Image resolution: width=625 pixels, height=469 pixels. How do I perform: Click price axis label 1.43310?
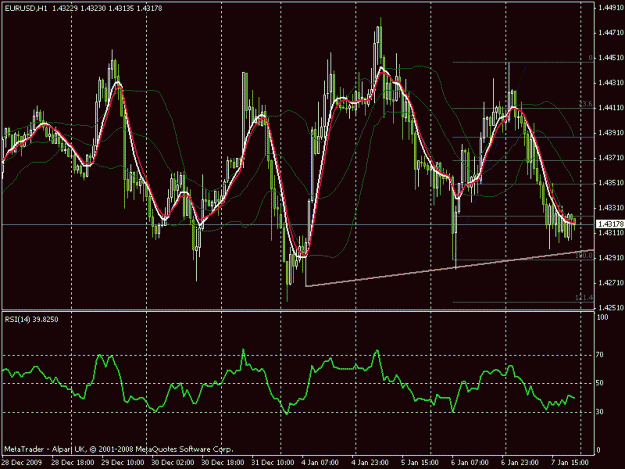coord(611,208)
